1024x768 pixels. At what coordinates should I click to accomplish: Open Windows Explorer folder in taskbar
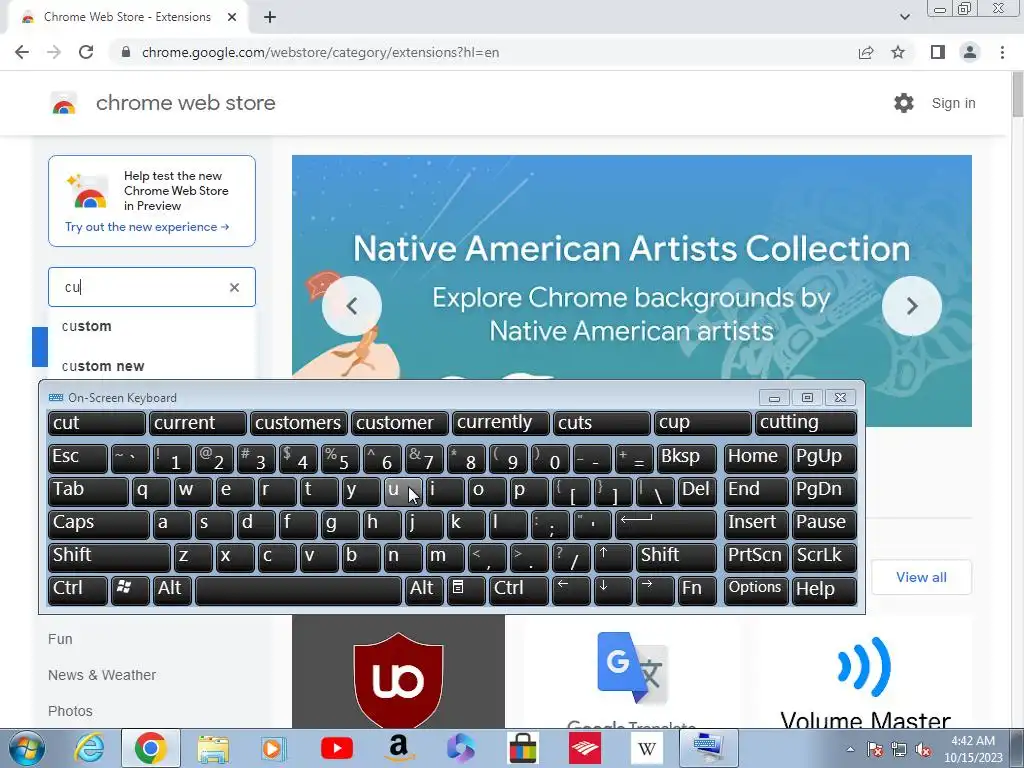[x=213, y=748]
